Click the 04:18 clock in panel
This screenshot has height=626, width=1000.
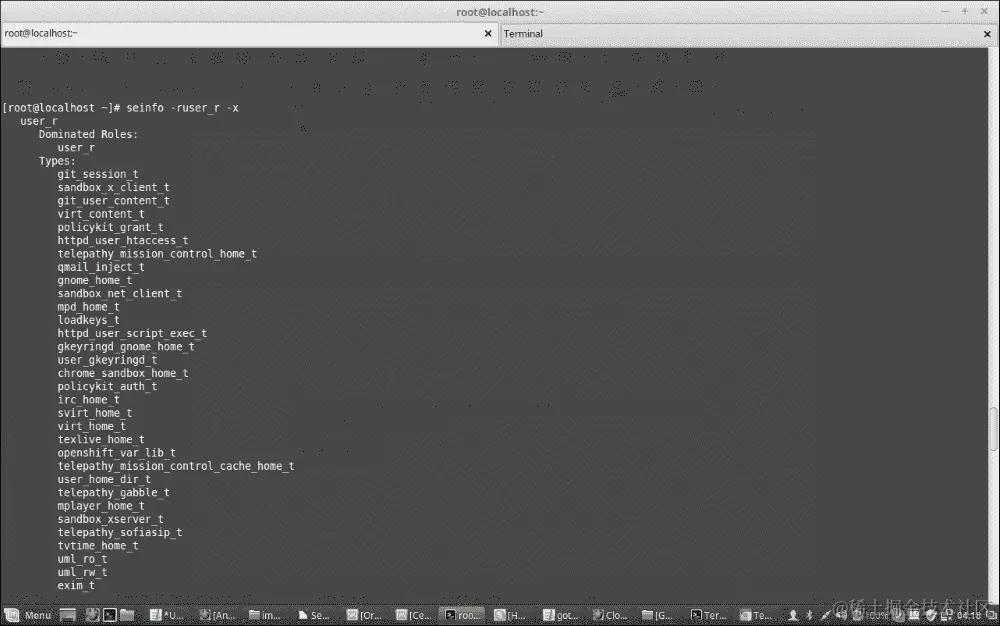[x=969, y=615]
